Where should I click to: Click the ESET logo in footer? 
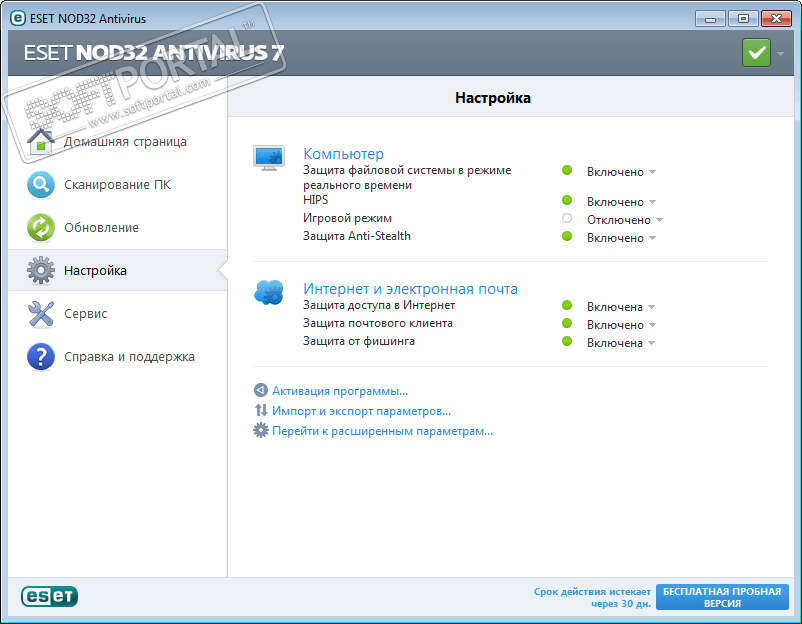(50, 596)
